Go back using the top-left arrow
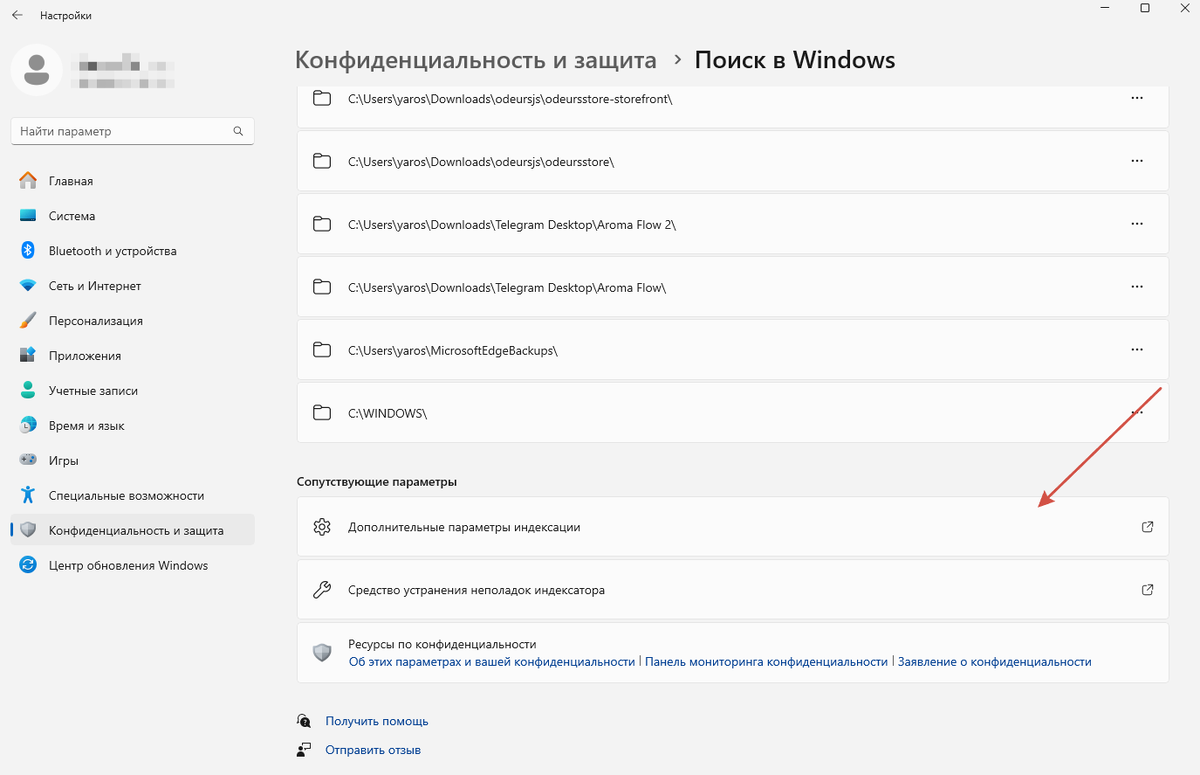 click(x=17, y=16)
